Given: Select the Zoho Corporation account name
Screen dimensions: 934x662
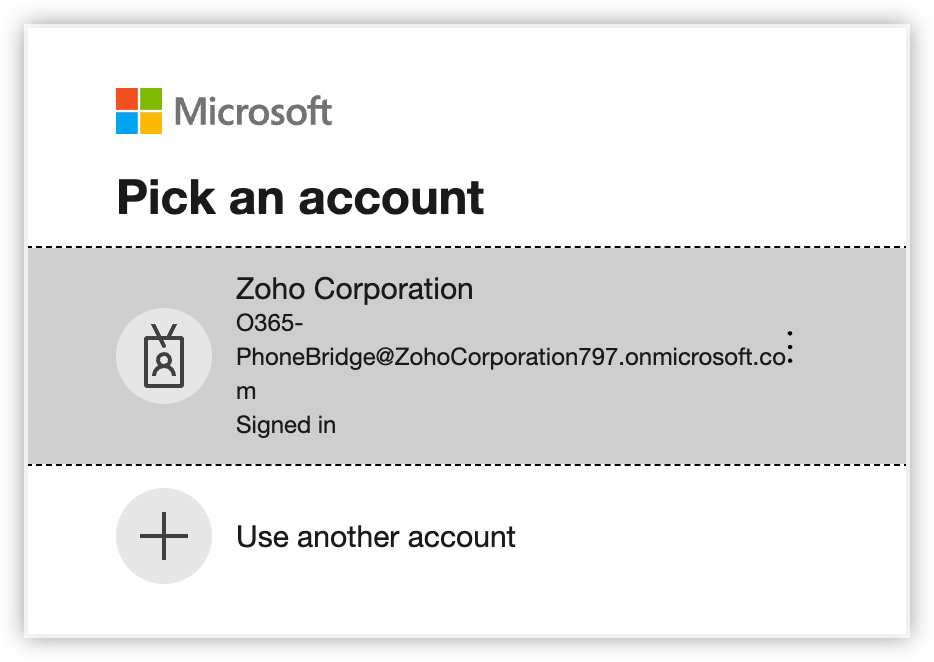Looking at the screenshot, I should tap(354, 289).
